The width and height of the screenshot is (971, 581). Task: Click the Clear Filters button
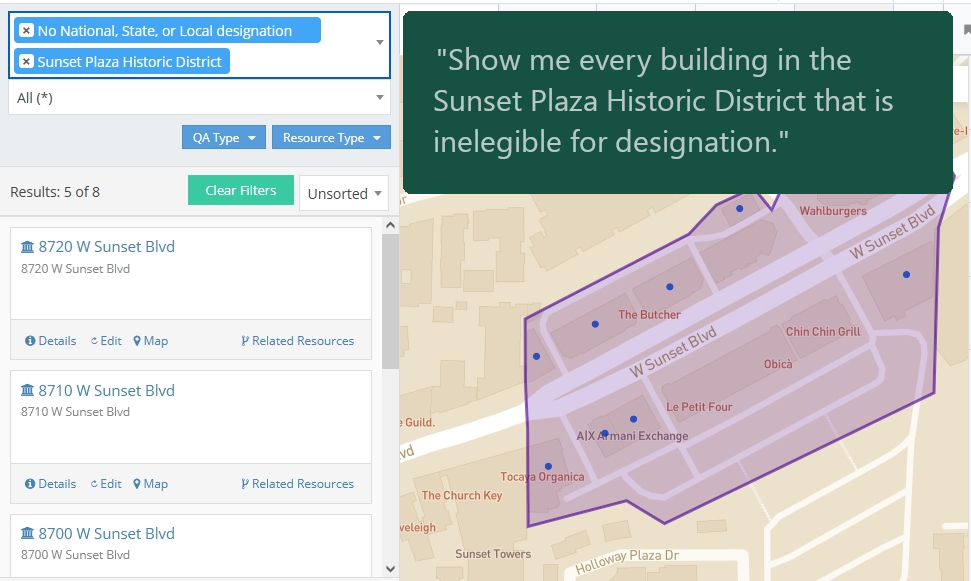pos(240,189)
